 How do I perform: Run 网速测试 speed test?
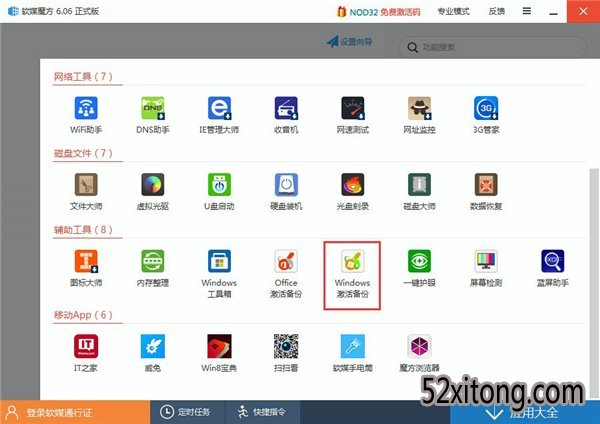coord(352,108)
